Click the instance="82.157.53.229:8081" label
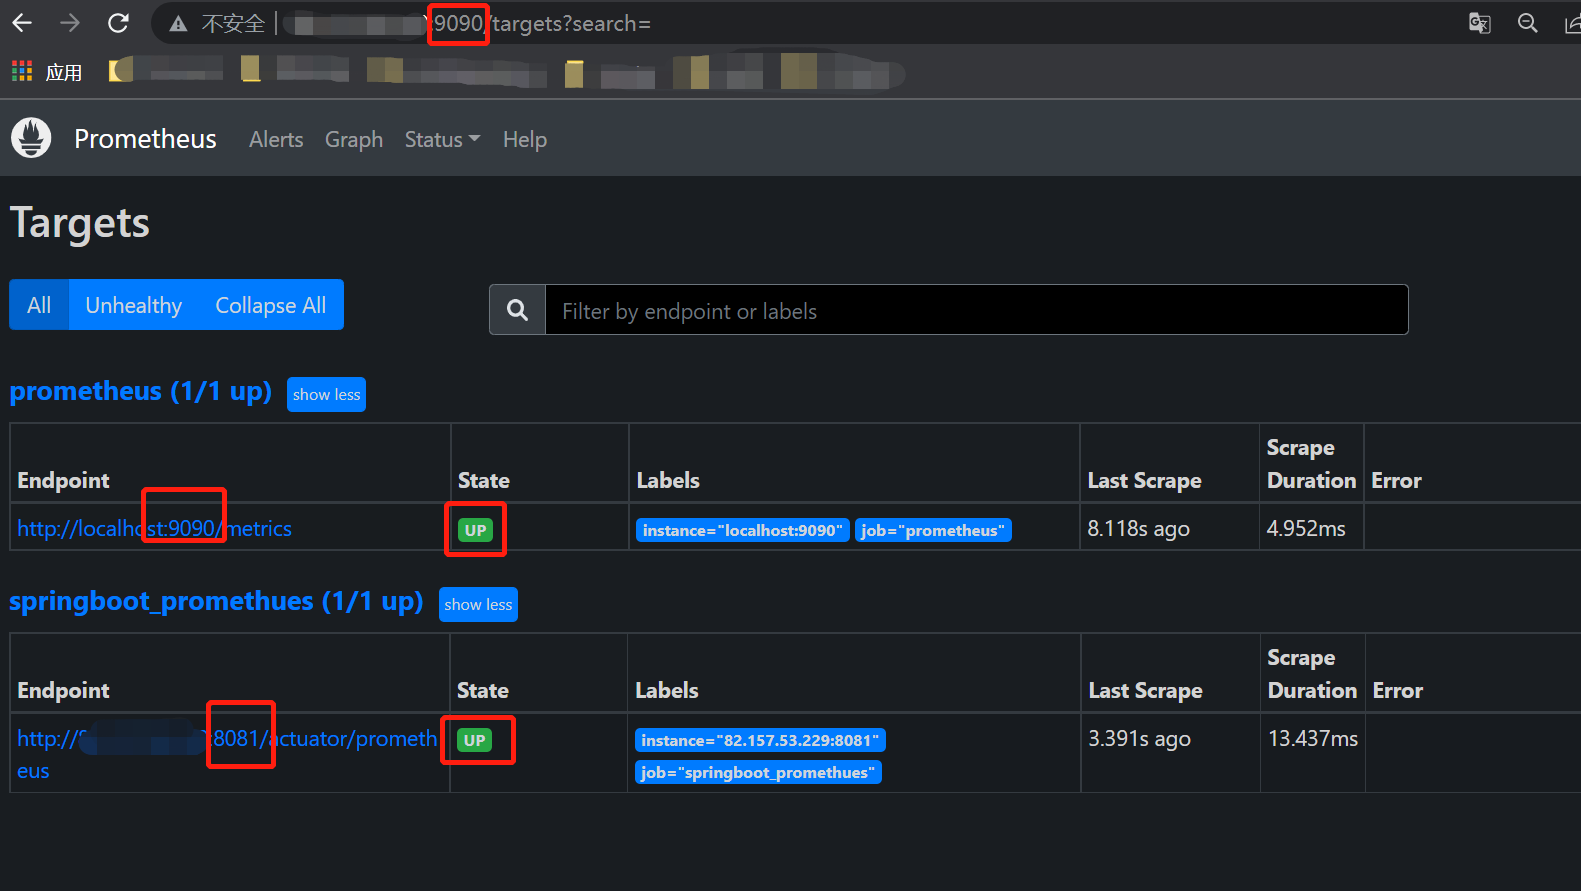The width and height of the screenshot is (1581, 891). click(x=760, y=740)
